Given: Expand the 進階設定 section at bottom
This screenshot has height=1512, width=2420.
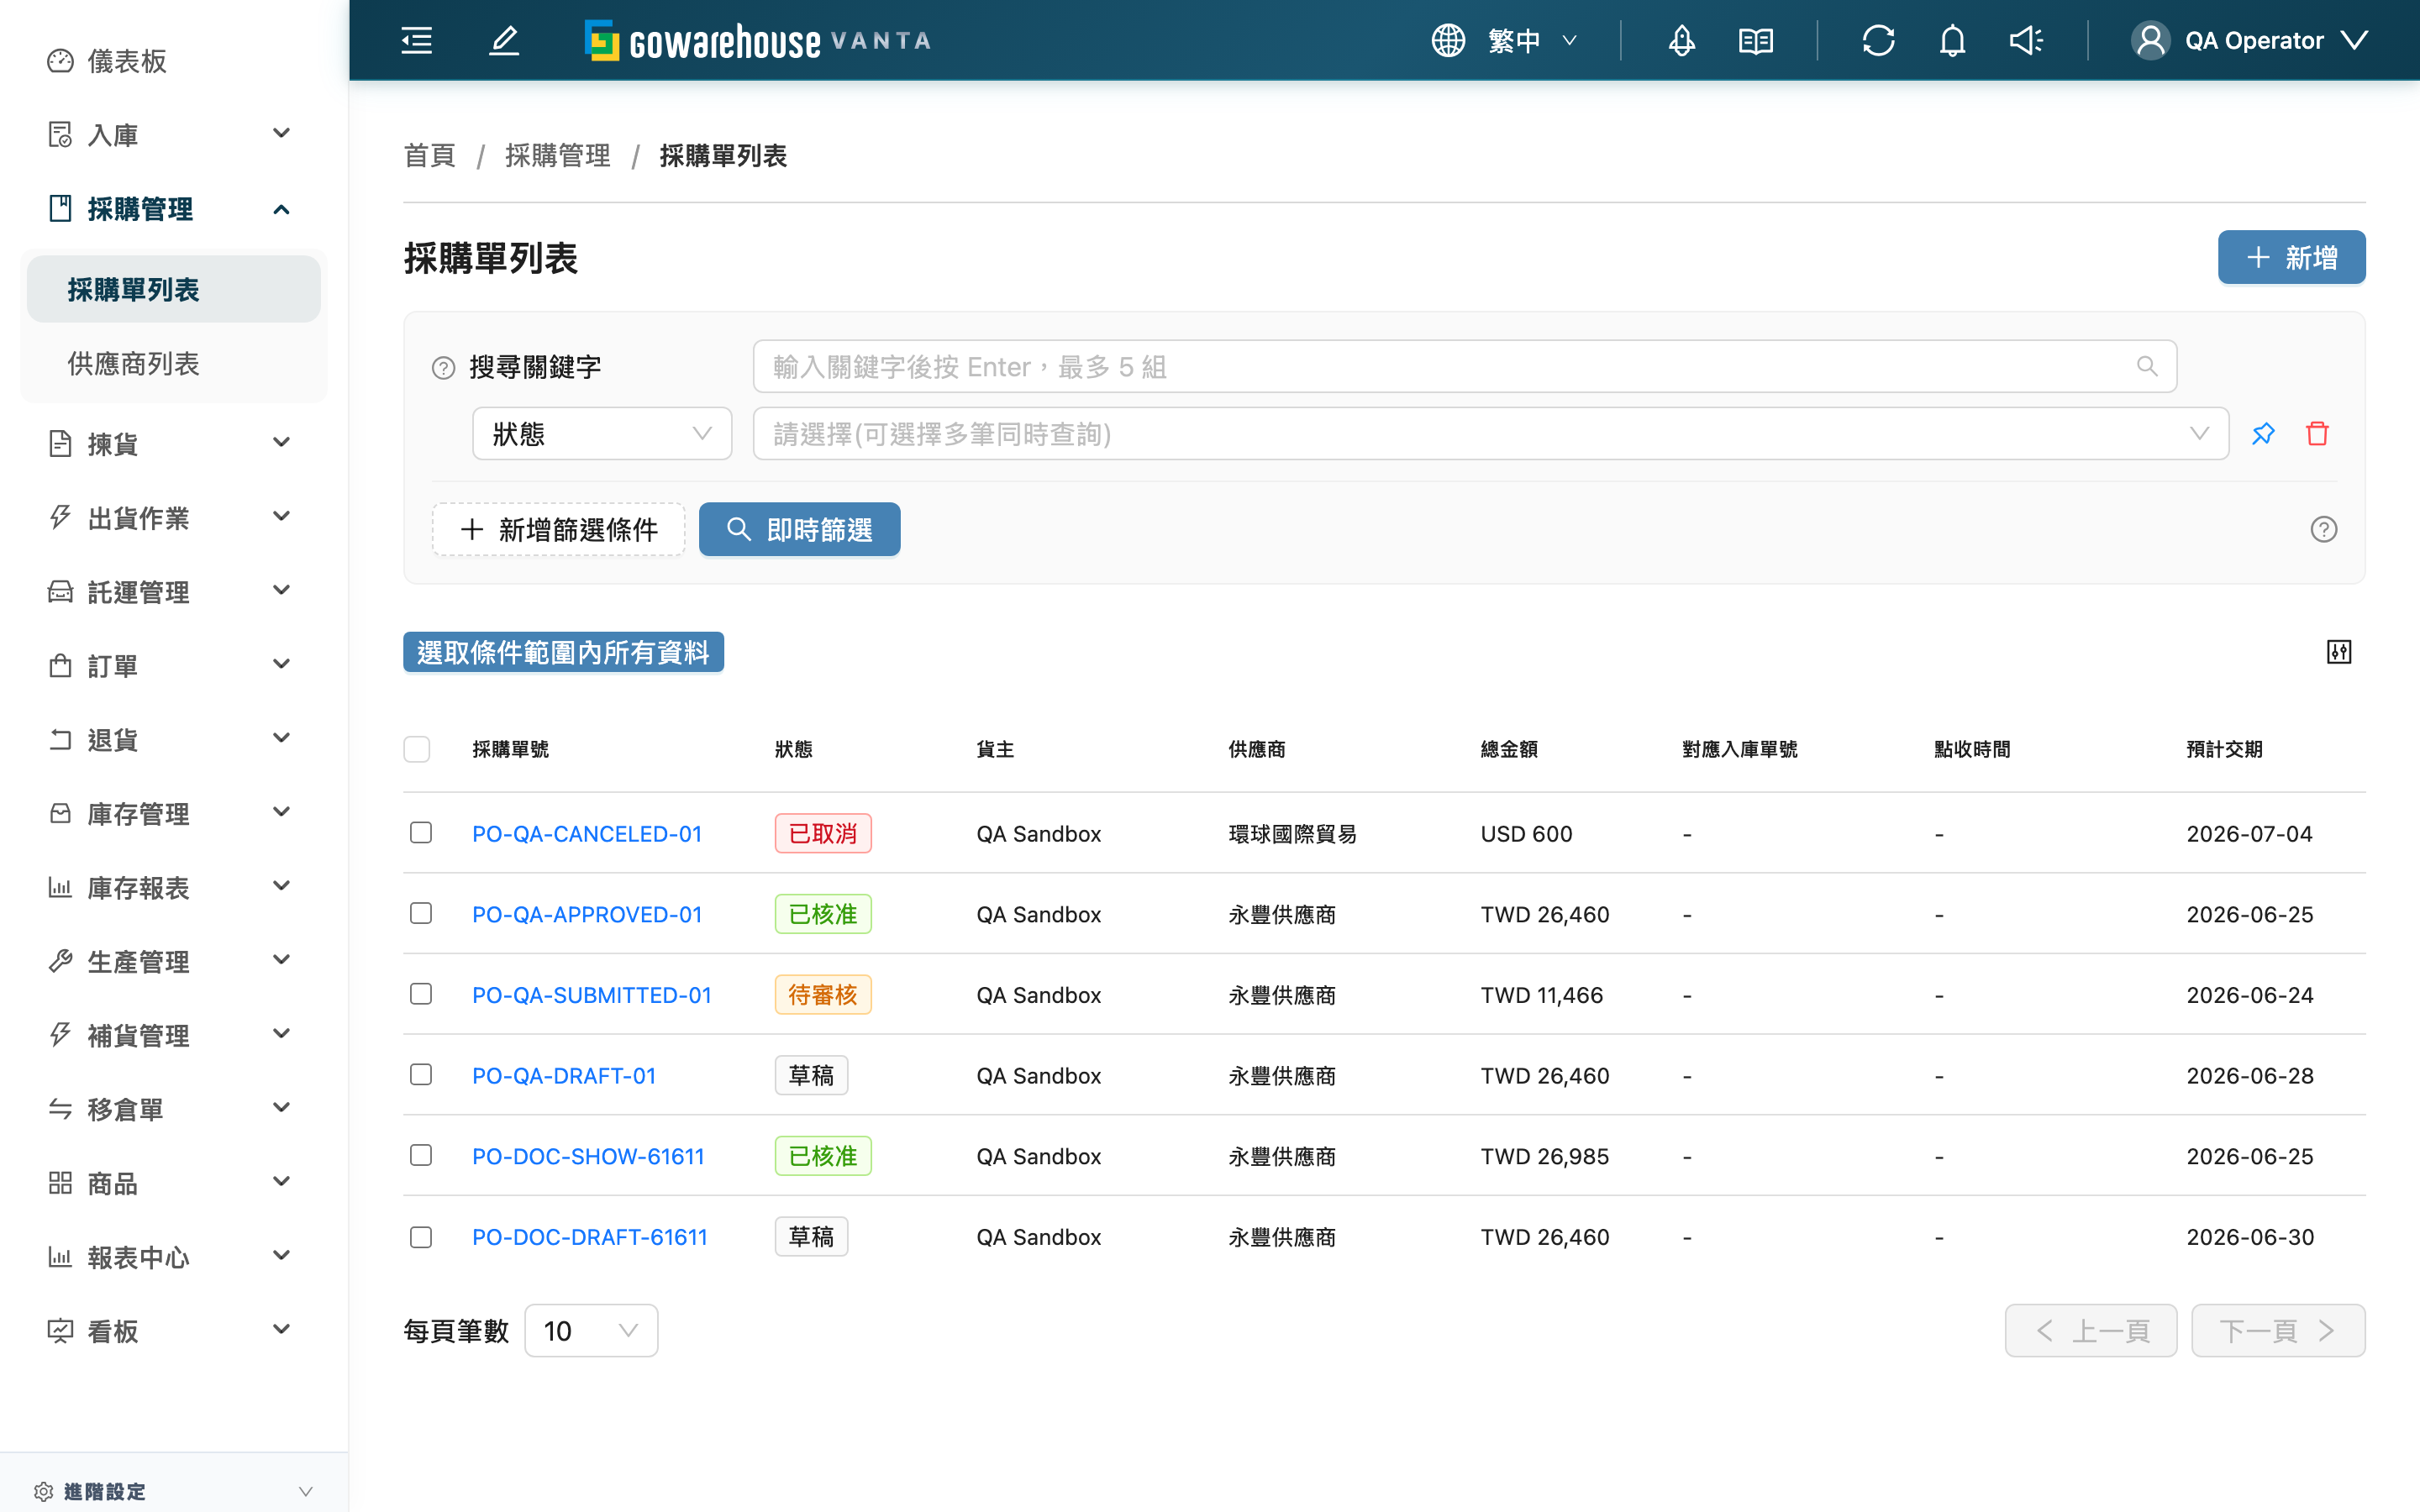Looking at the screenshot, I should point(306,1491).
